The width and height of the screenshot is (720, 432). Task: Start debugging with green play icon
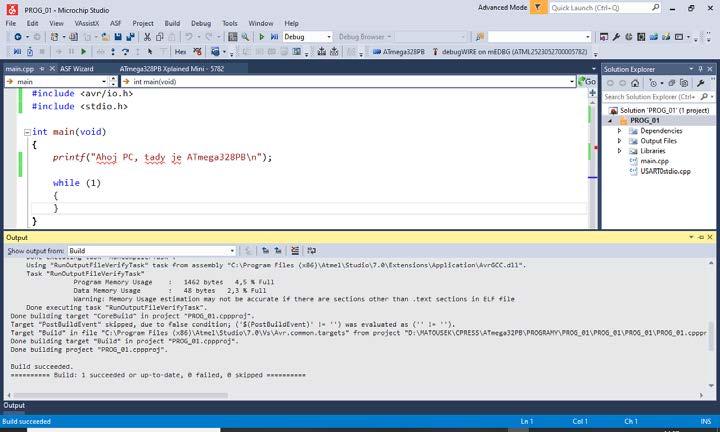pos(261,37)
